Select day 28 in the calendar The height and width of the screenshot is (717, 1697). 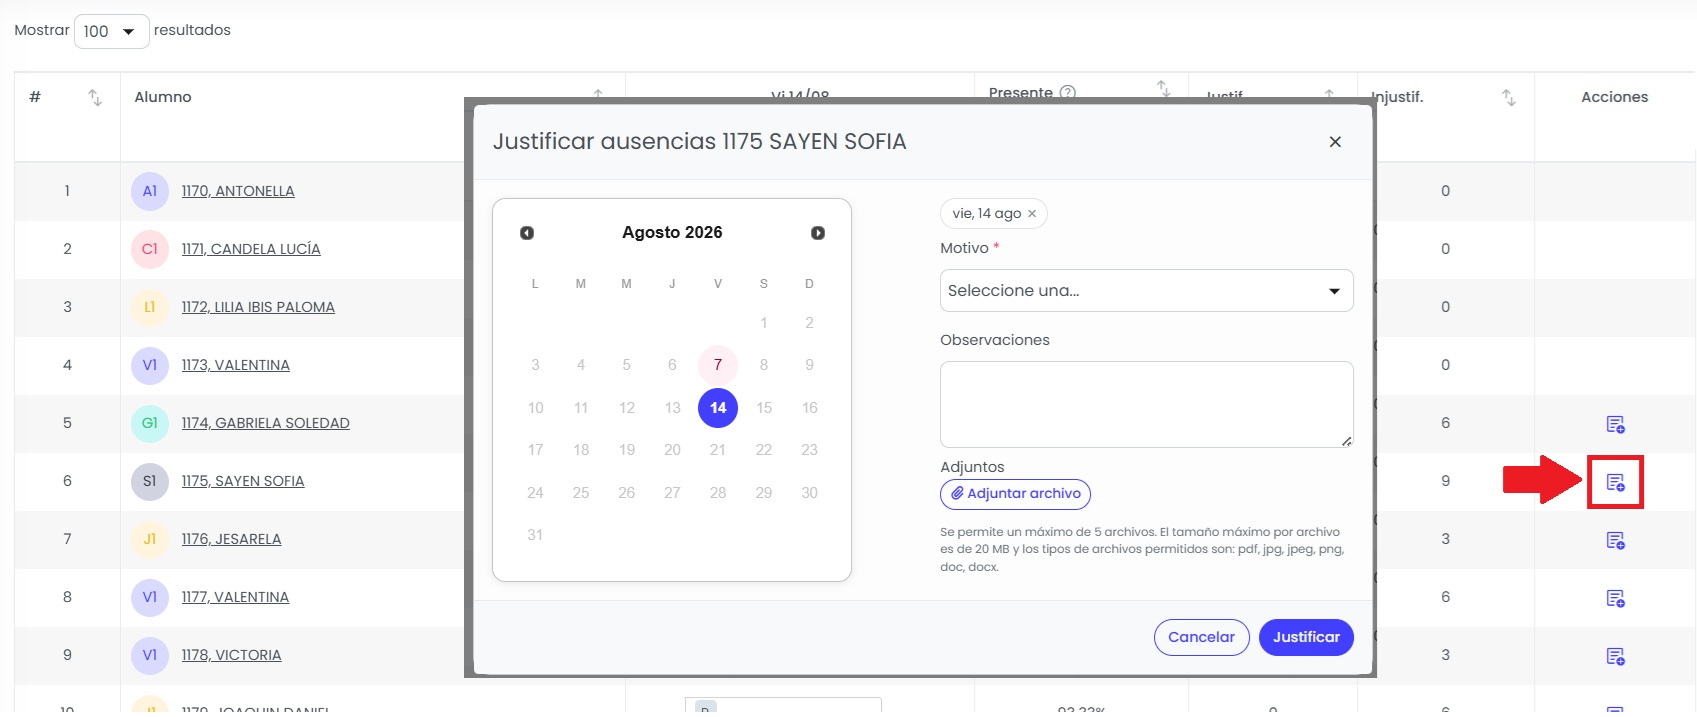click(x=718, y=493)
